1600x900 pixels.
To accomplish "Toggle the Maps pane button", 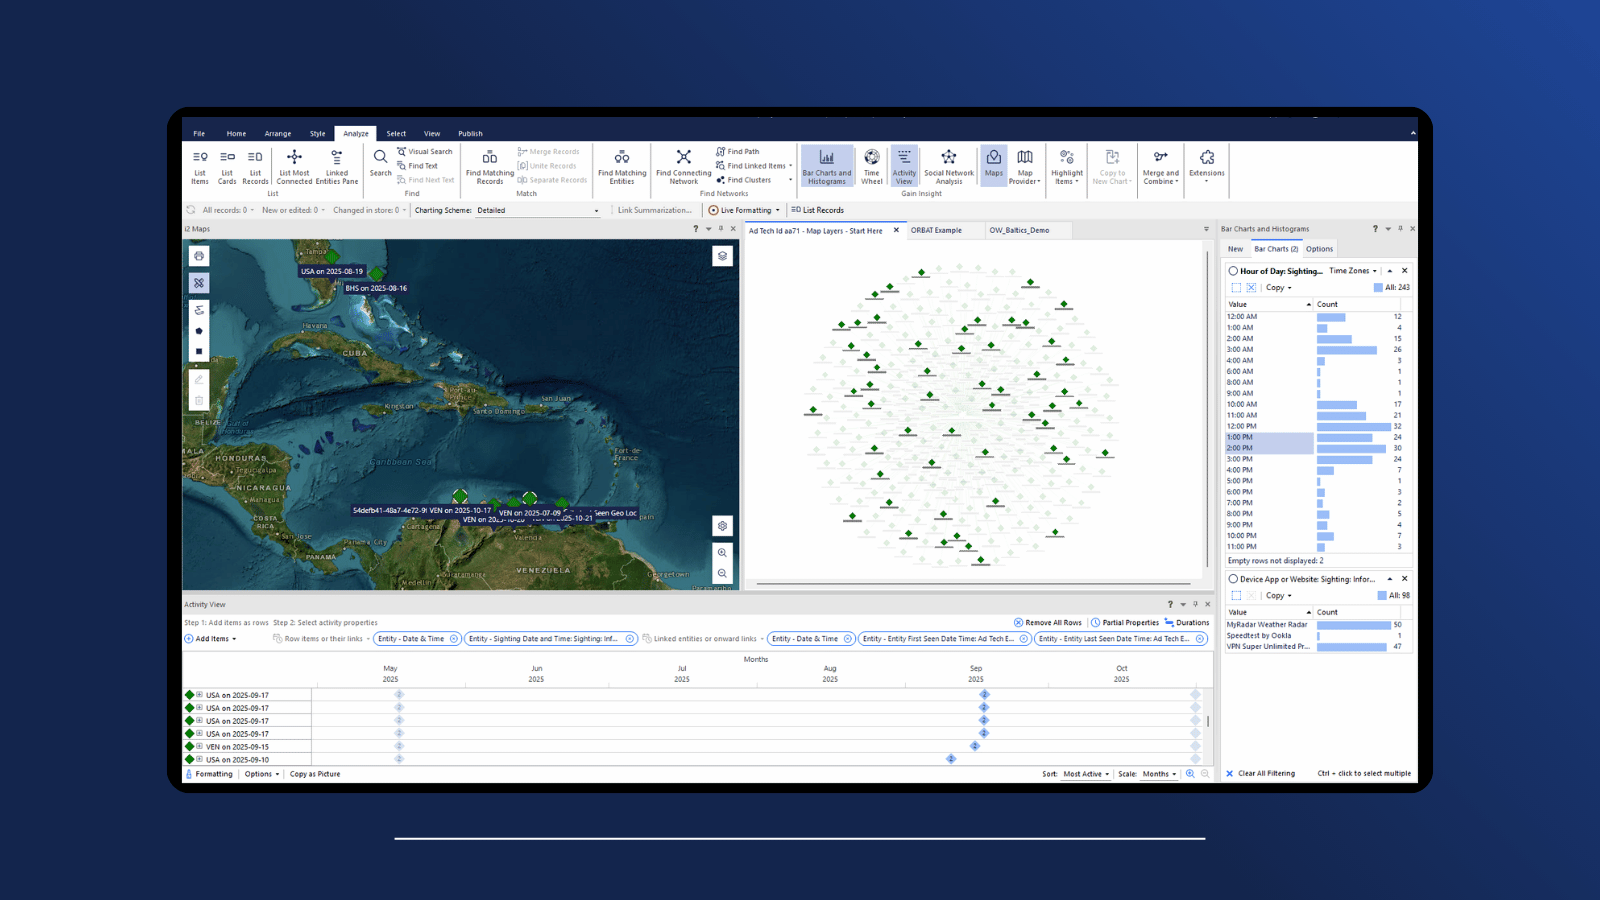I will [993, 166].
